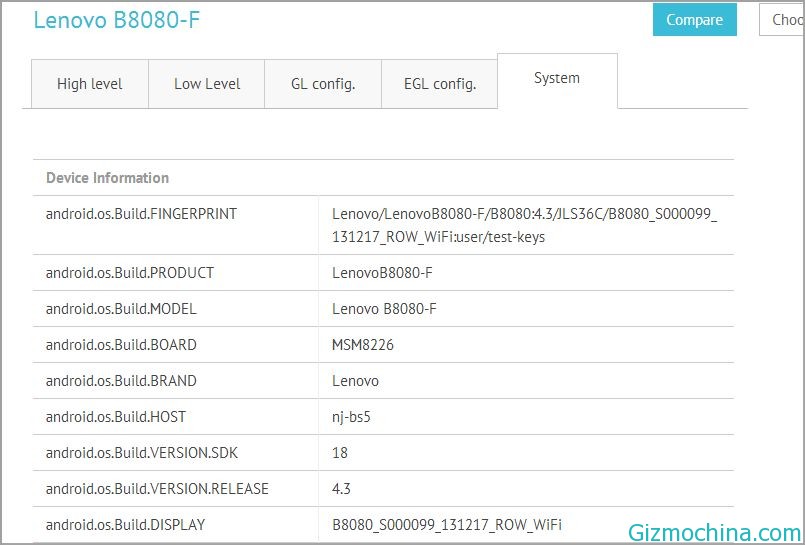Select the android.os.Build.PRODUCT label
Image resolution: width=805 pixels, height=545 pixels.
(129, 272)
